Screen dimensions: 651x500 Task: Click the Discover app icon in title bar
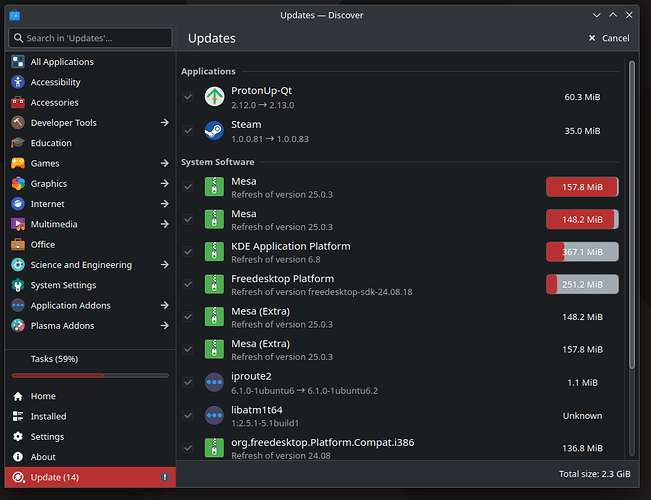coord(12,15)
